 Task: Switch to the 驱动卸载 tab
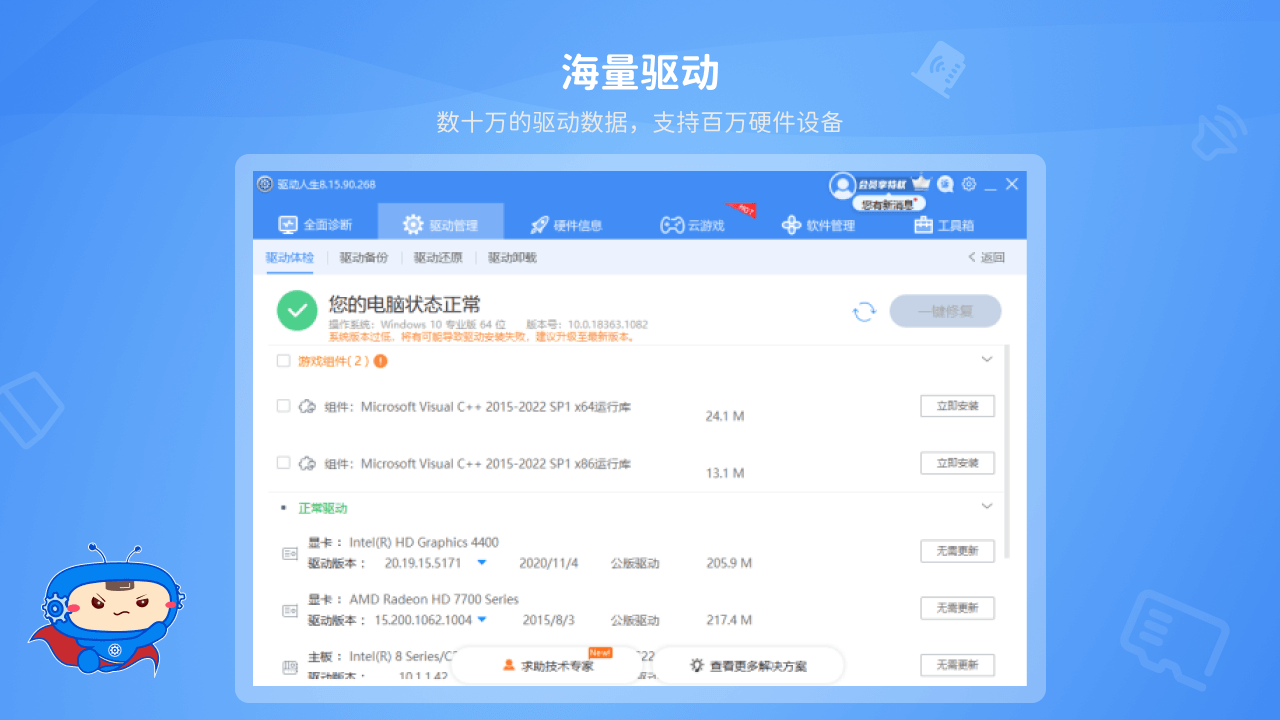pyautogui.click(x=510, y=257)
